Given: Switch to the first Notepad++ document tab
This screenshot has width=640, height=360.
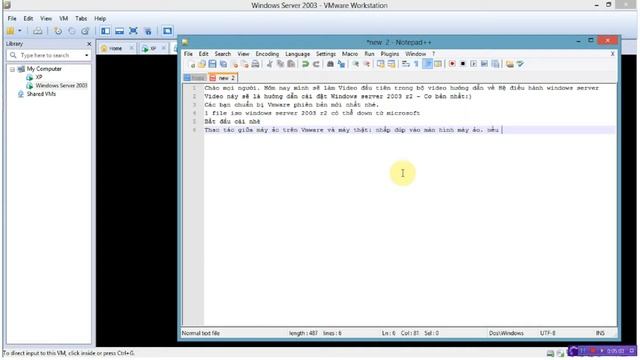Looking at the screenshot, I should click(x=195, y=78).
